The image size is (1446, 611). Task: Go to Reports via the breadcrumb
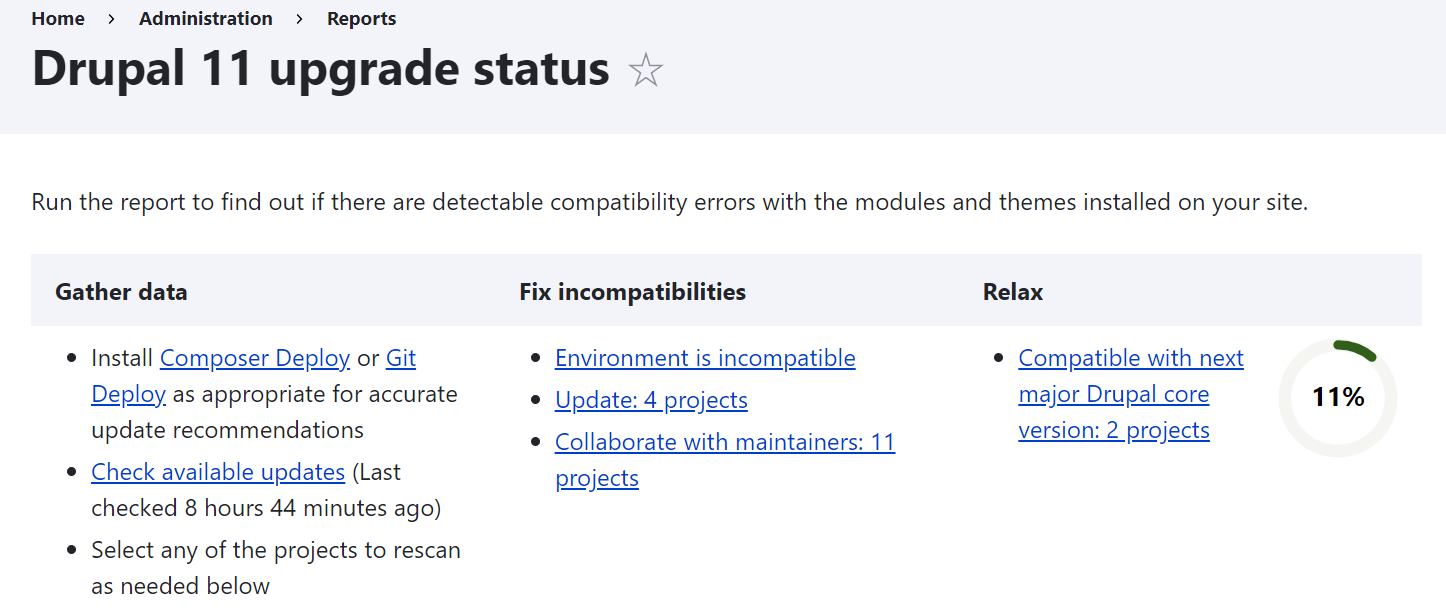tap(361, 18)
